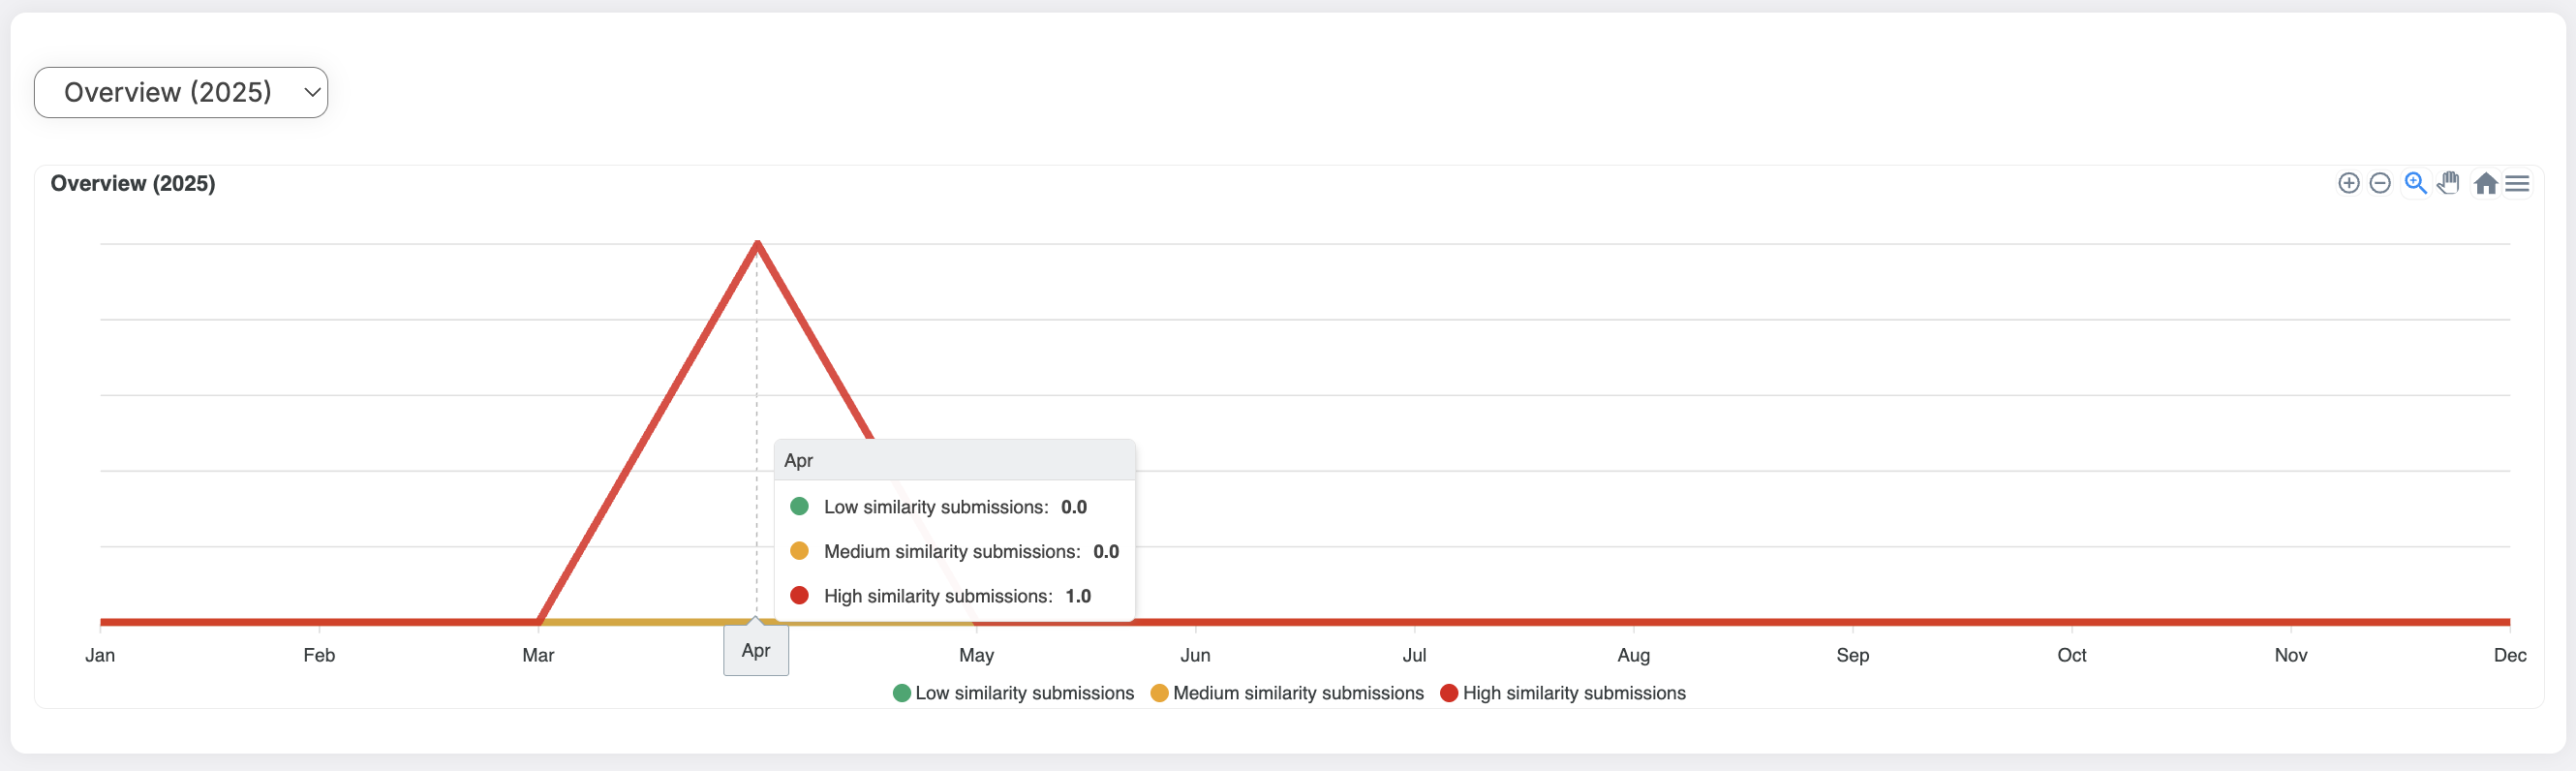Toggle Low similarity submissions series in legend

pyautogui.click(x=1013, y=693)
